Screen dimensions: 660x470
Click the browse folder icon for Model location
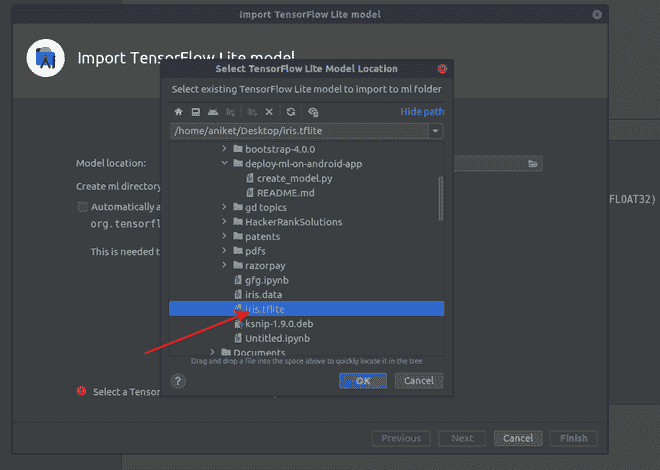tap(534, 163)
